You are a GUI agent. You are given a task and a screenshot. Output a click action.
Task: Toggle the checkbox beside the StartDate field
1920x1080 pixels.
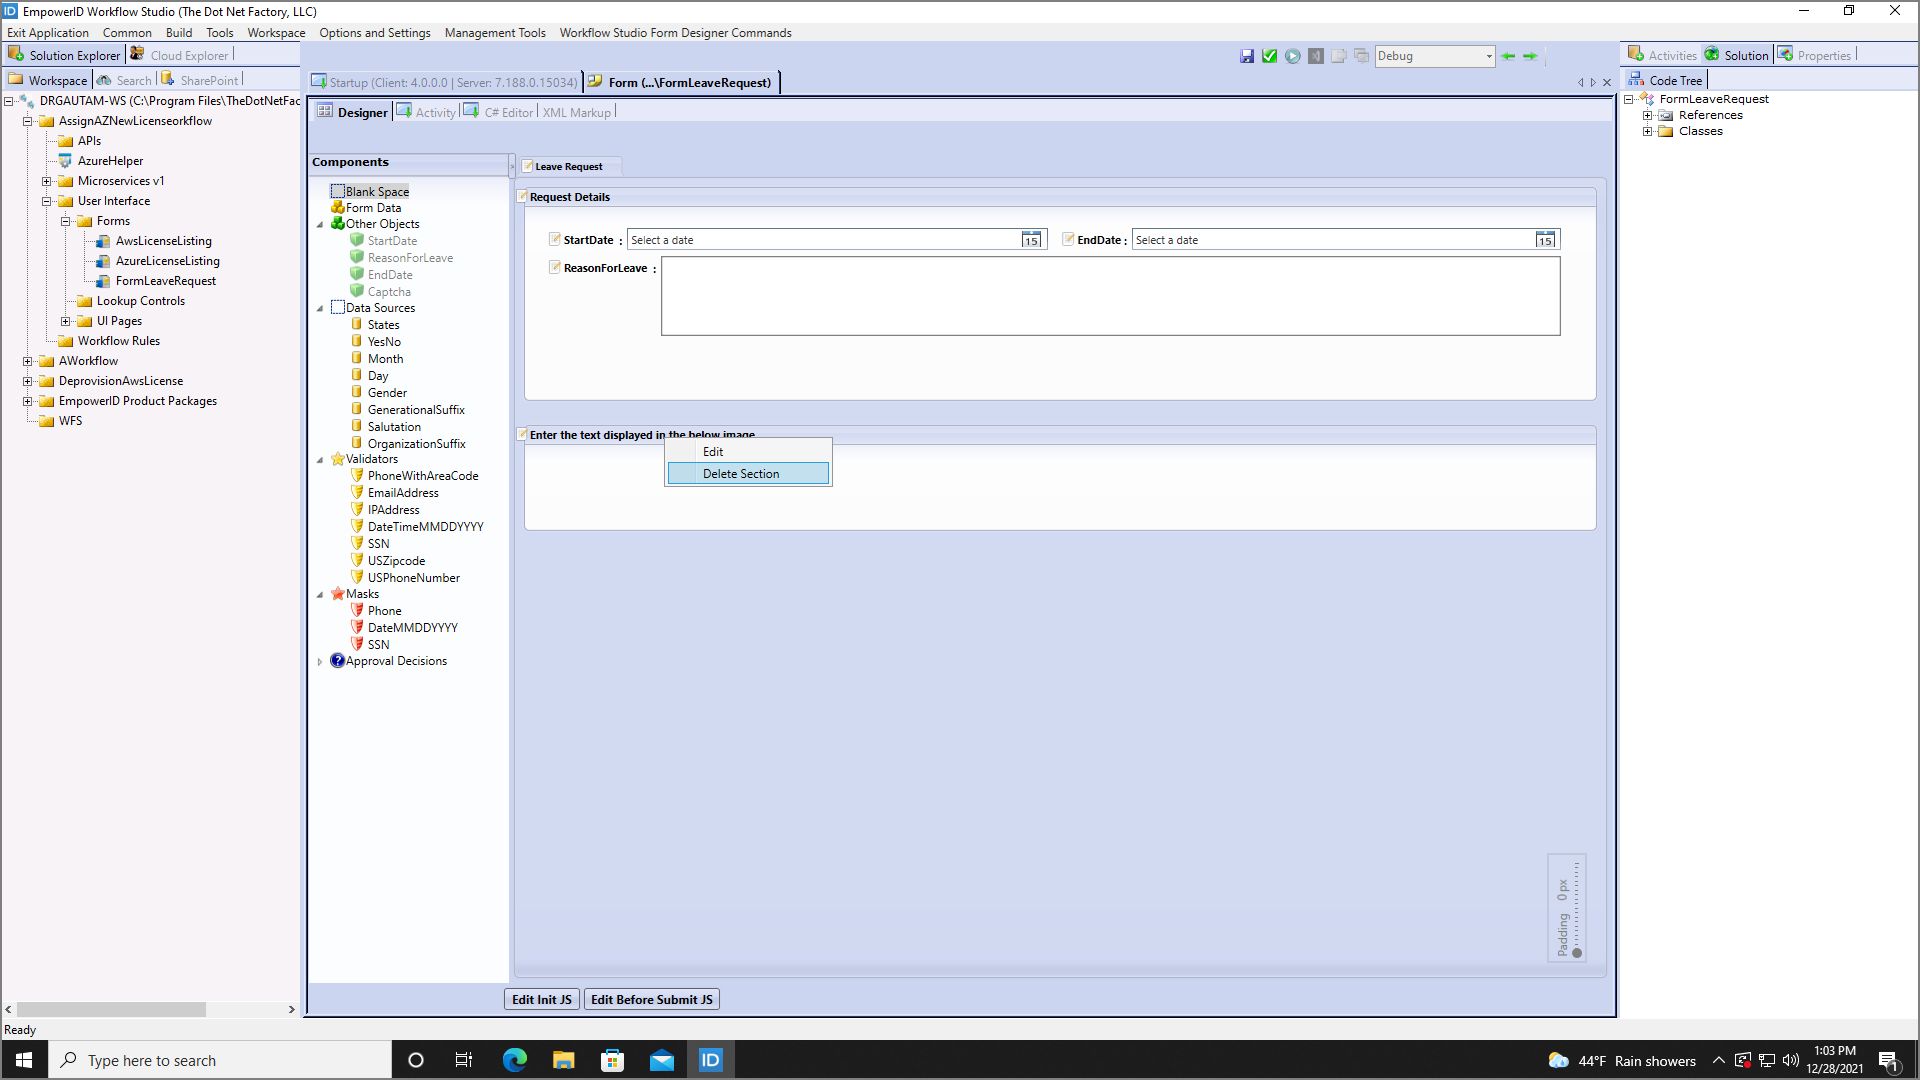point(555,239)
